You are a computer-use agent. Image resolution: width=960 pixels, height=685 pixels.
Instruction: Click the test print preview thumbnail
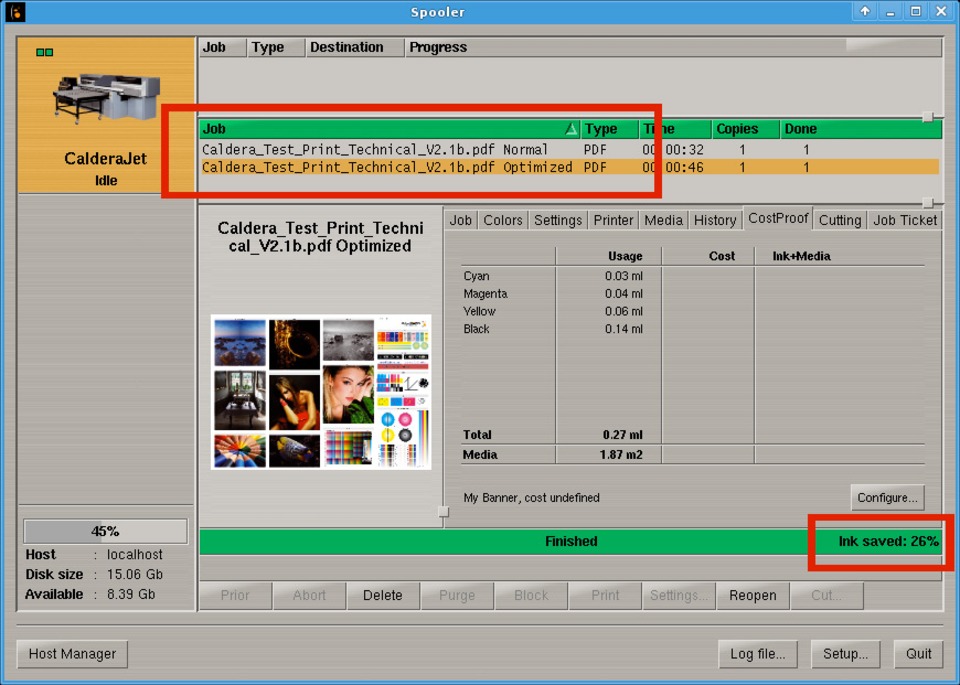point(321,392)
